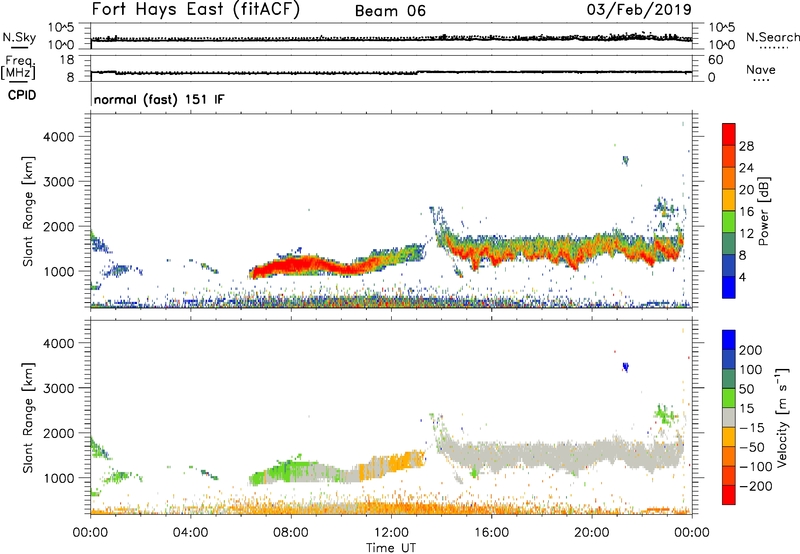Click the 3000 tick on the power panel

59,182
